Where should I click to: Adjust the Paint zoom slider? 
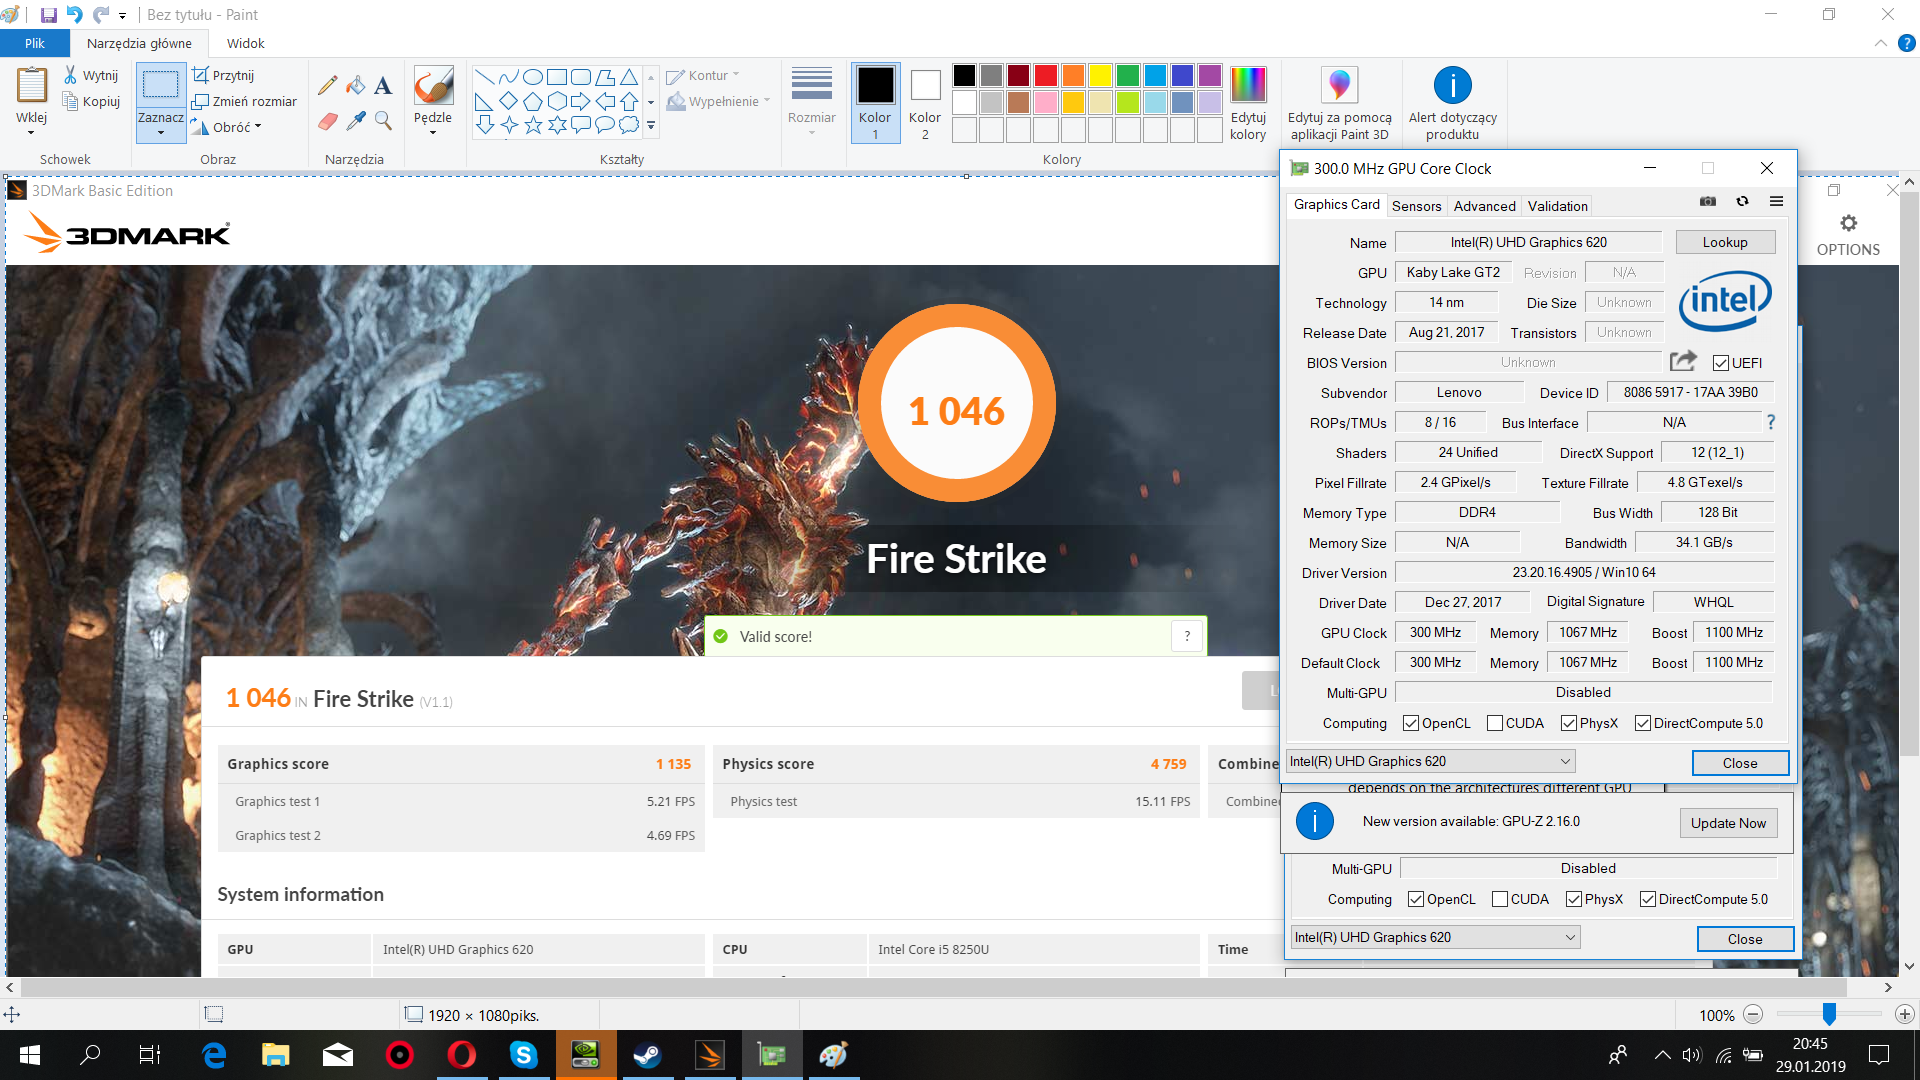[x=1829, y=1014]
